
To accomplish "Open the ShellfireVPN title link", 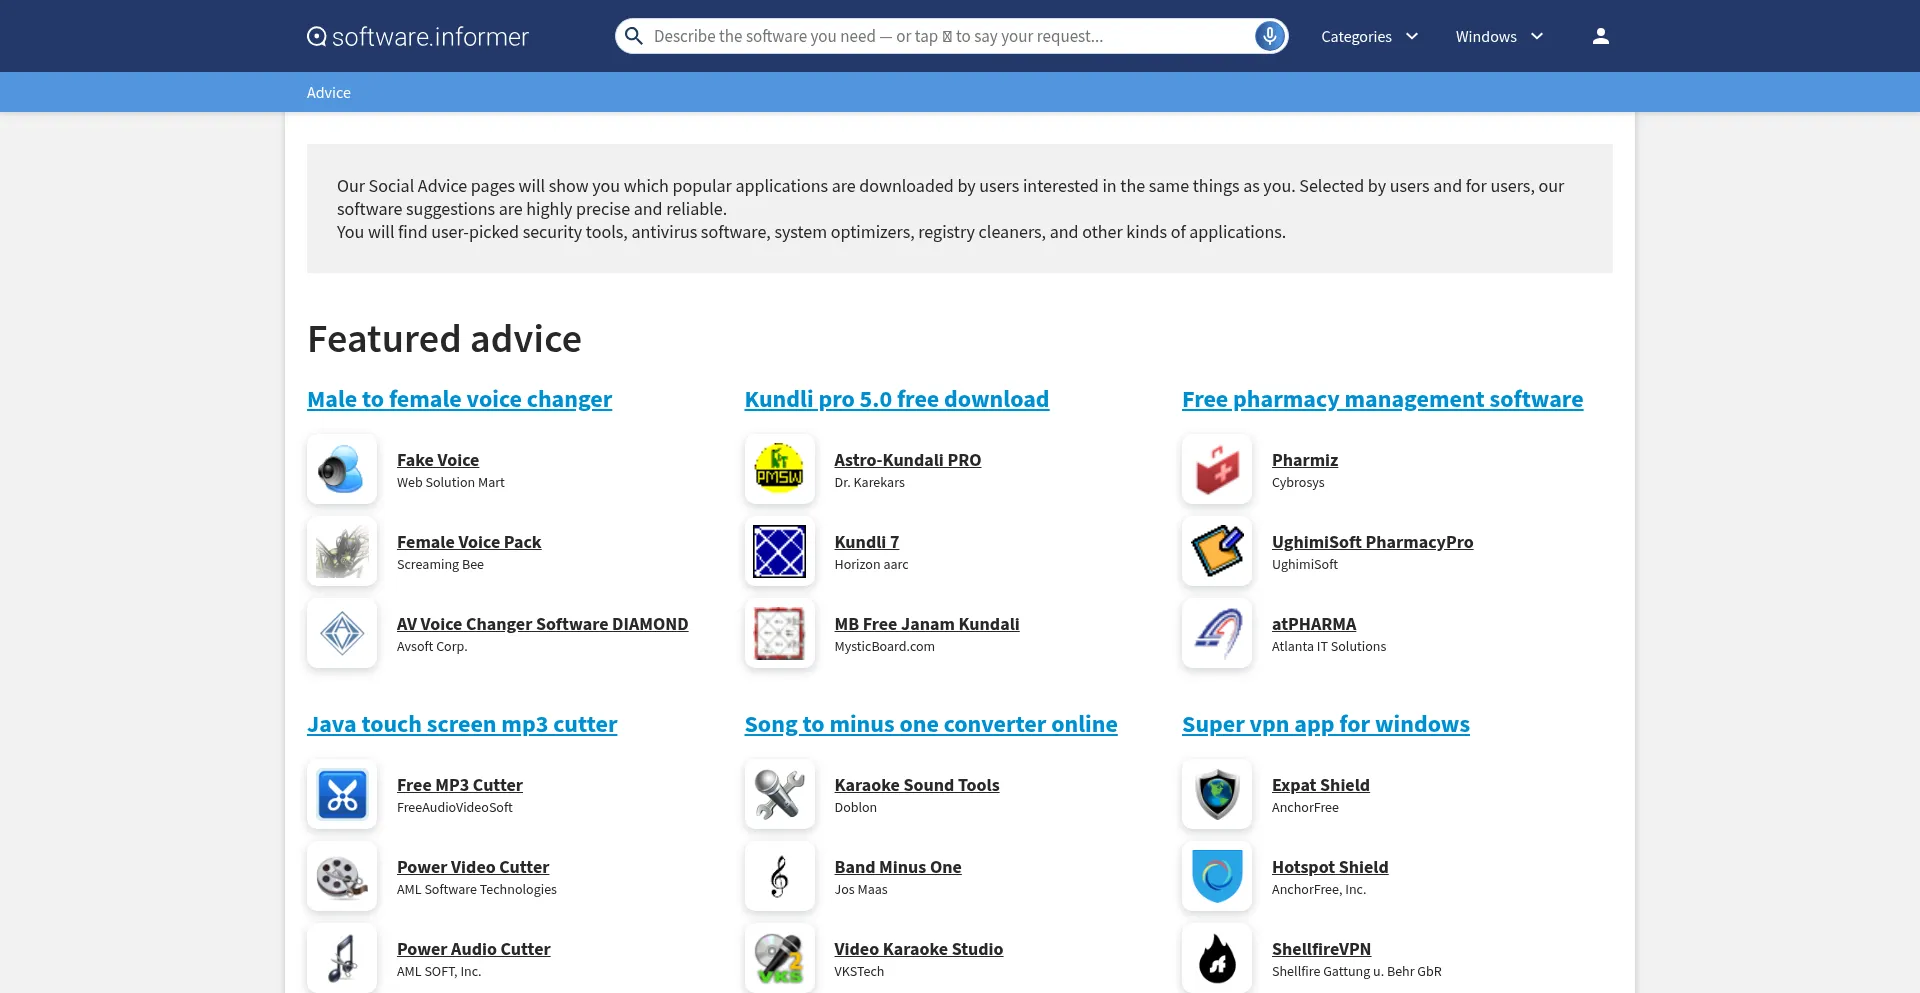I will 1322,949.
